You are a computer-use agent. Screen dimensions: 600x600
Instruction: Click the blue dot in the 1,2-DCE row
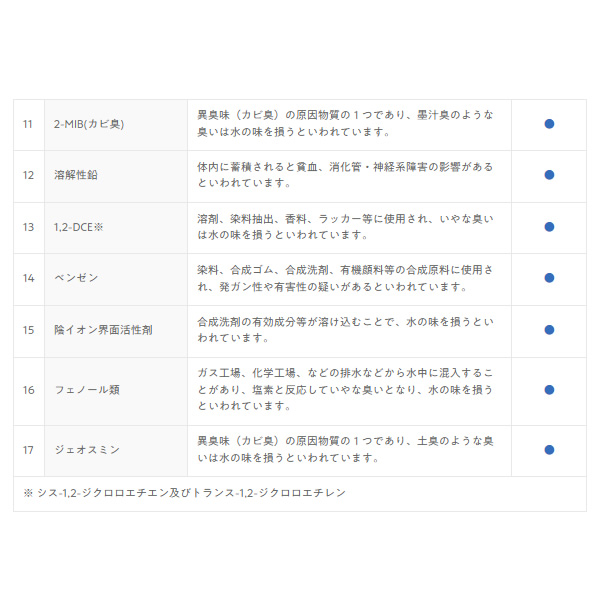tap(549, 227)
